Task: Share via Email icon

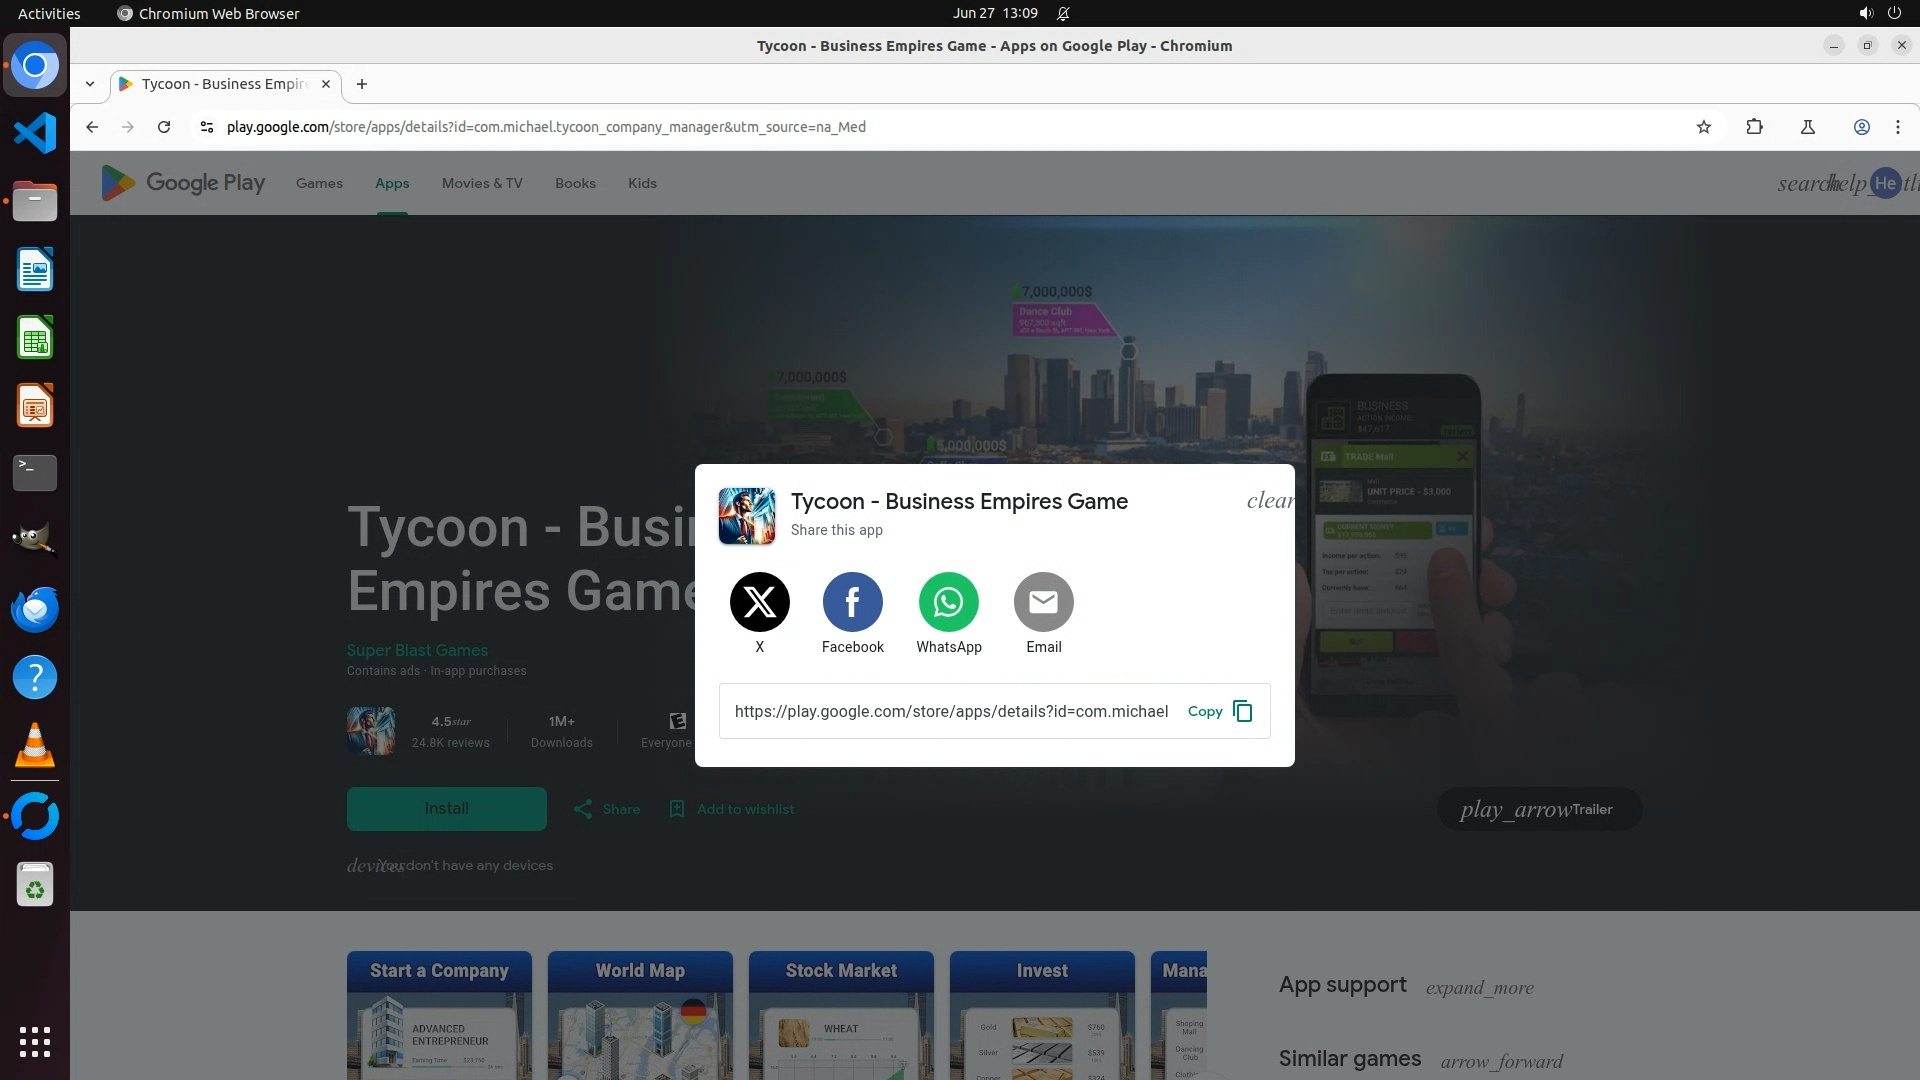Action: click(1043, 602)
